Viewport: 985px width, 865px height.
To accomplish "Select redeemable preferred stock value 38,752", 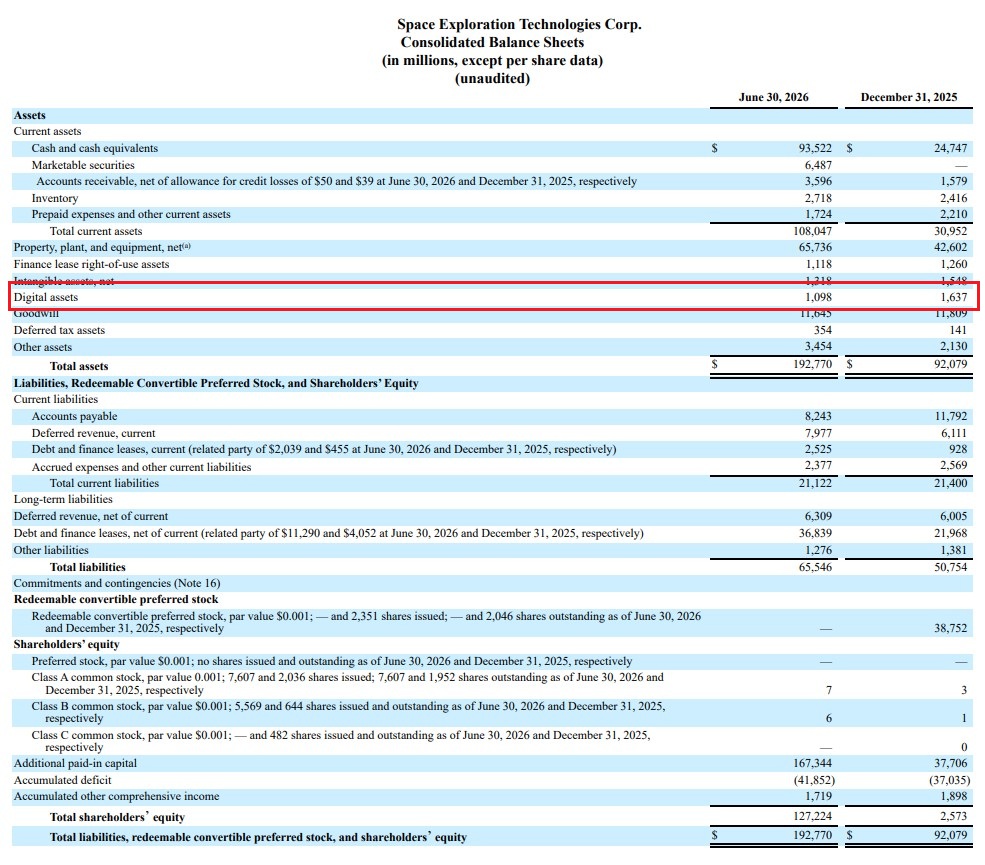I will coord(950,628).
